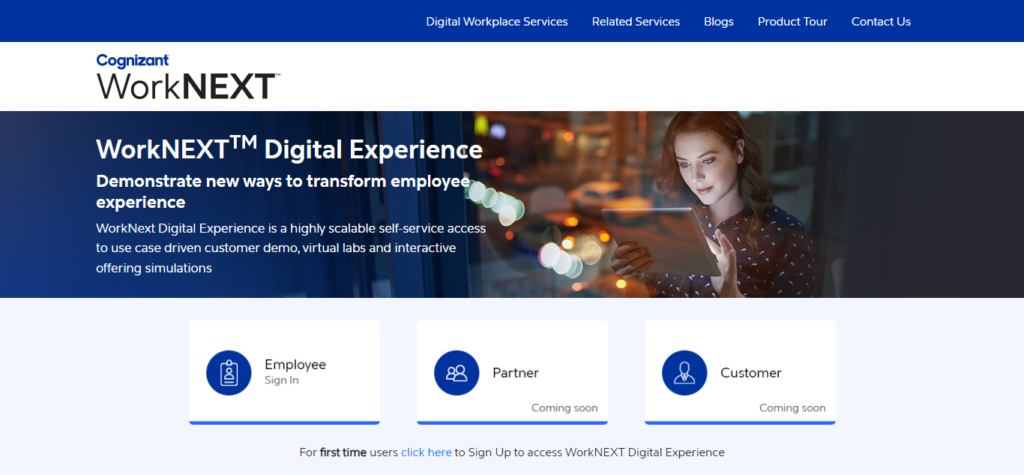The height and width of the screenshot is (475, 1024).
Task: Go to Blogs in the navigation bar
Action: click(718, 21)
